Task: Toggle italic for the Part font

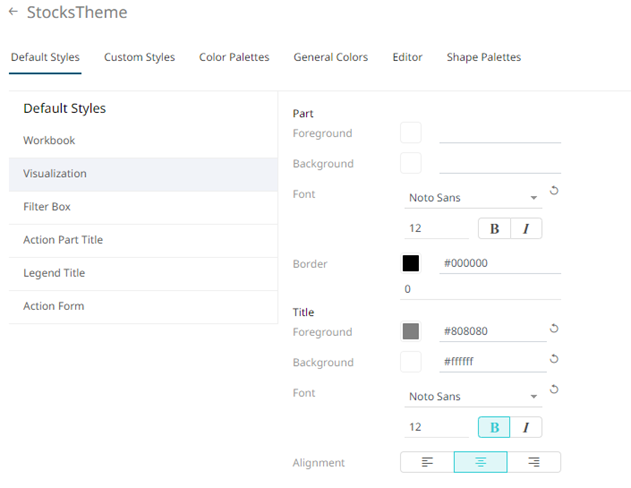Action: (x=526, y=229)
